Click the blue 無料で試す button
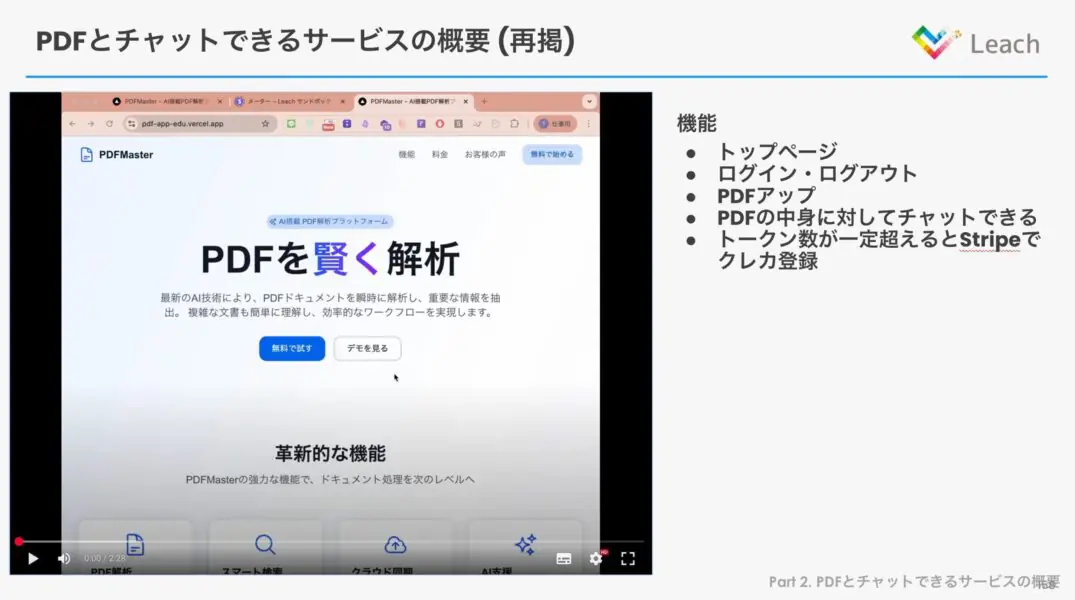Viewport: 1075px width, 600px height. (x=292, y=348)
